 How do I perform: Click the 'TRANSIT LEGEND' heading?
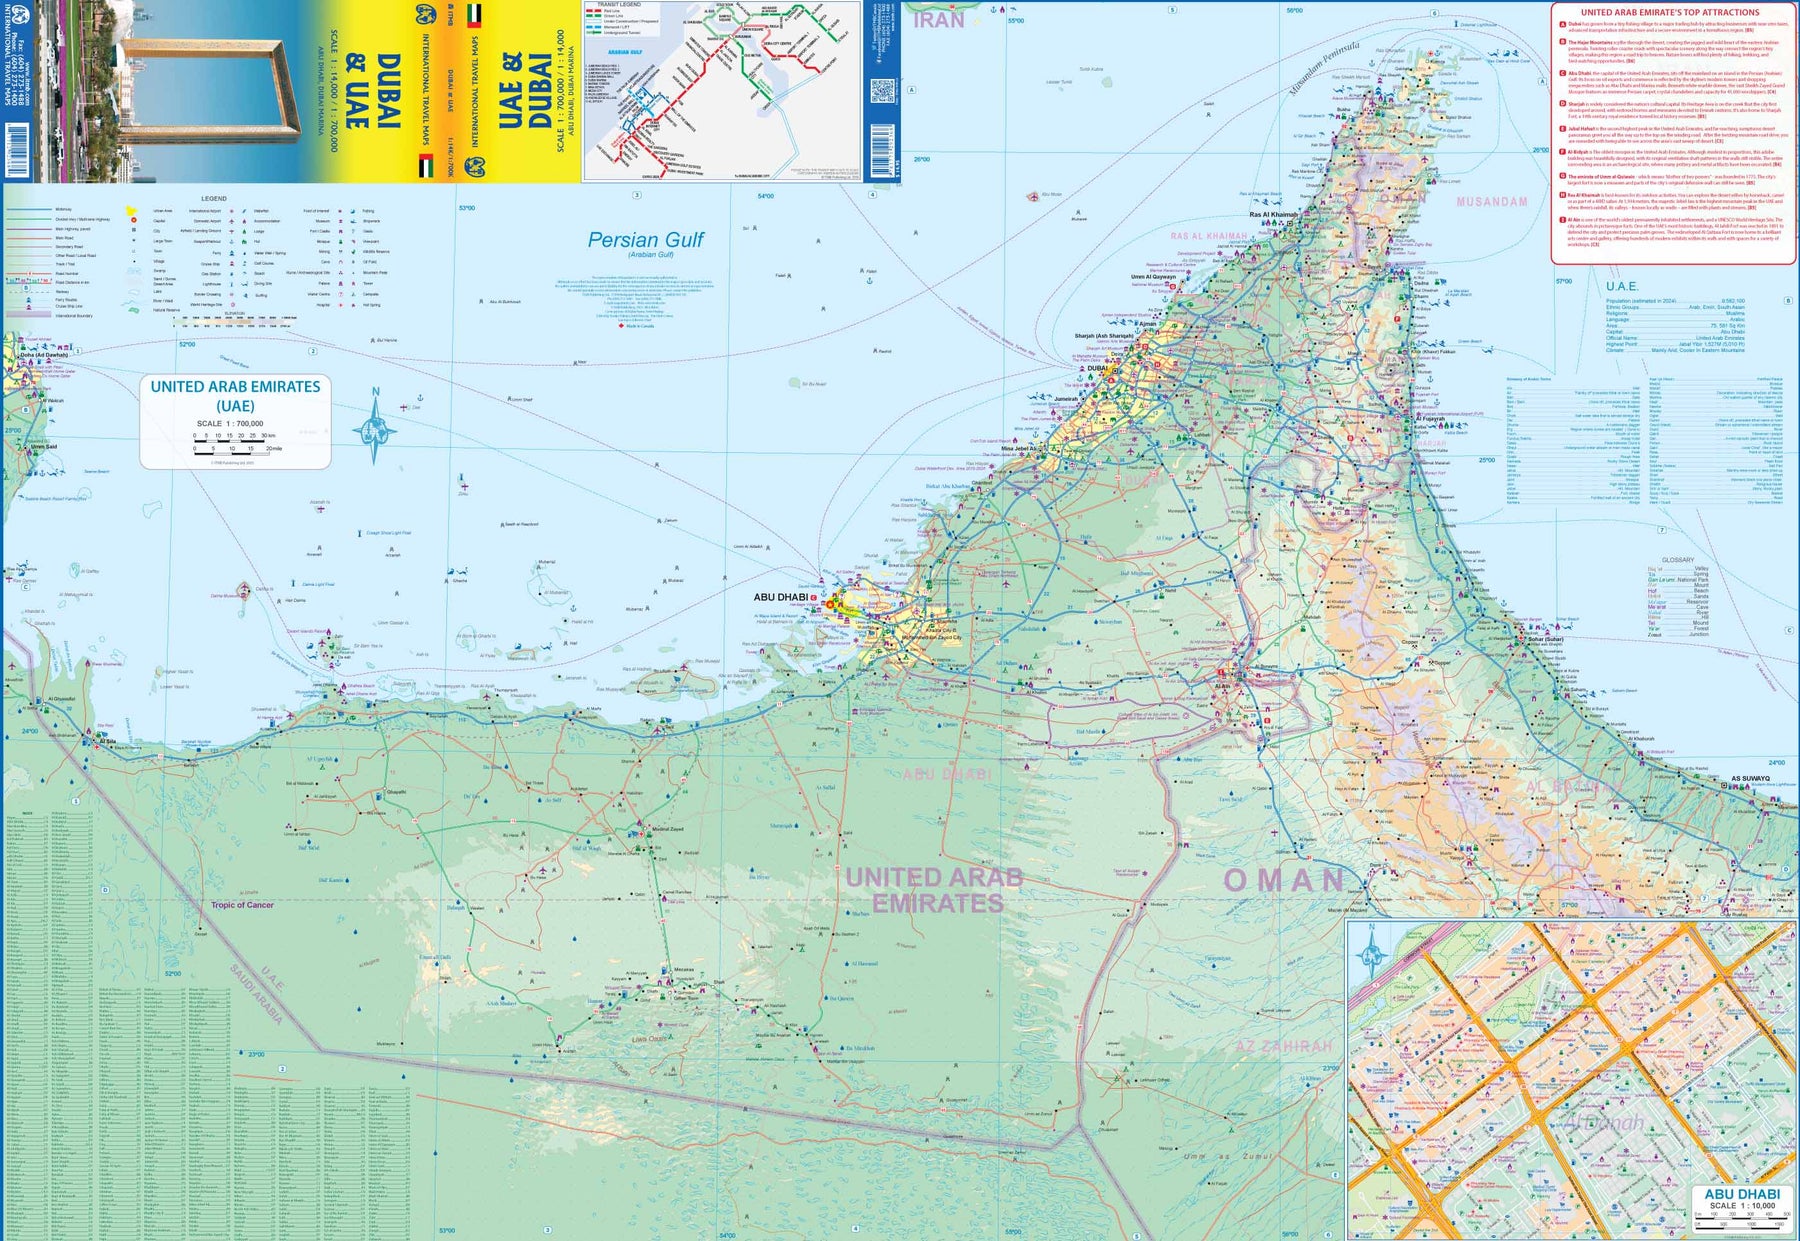[x=619, y=5]
